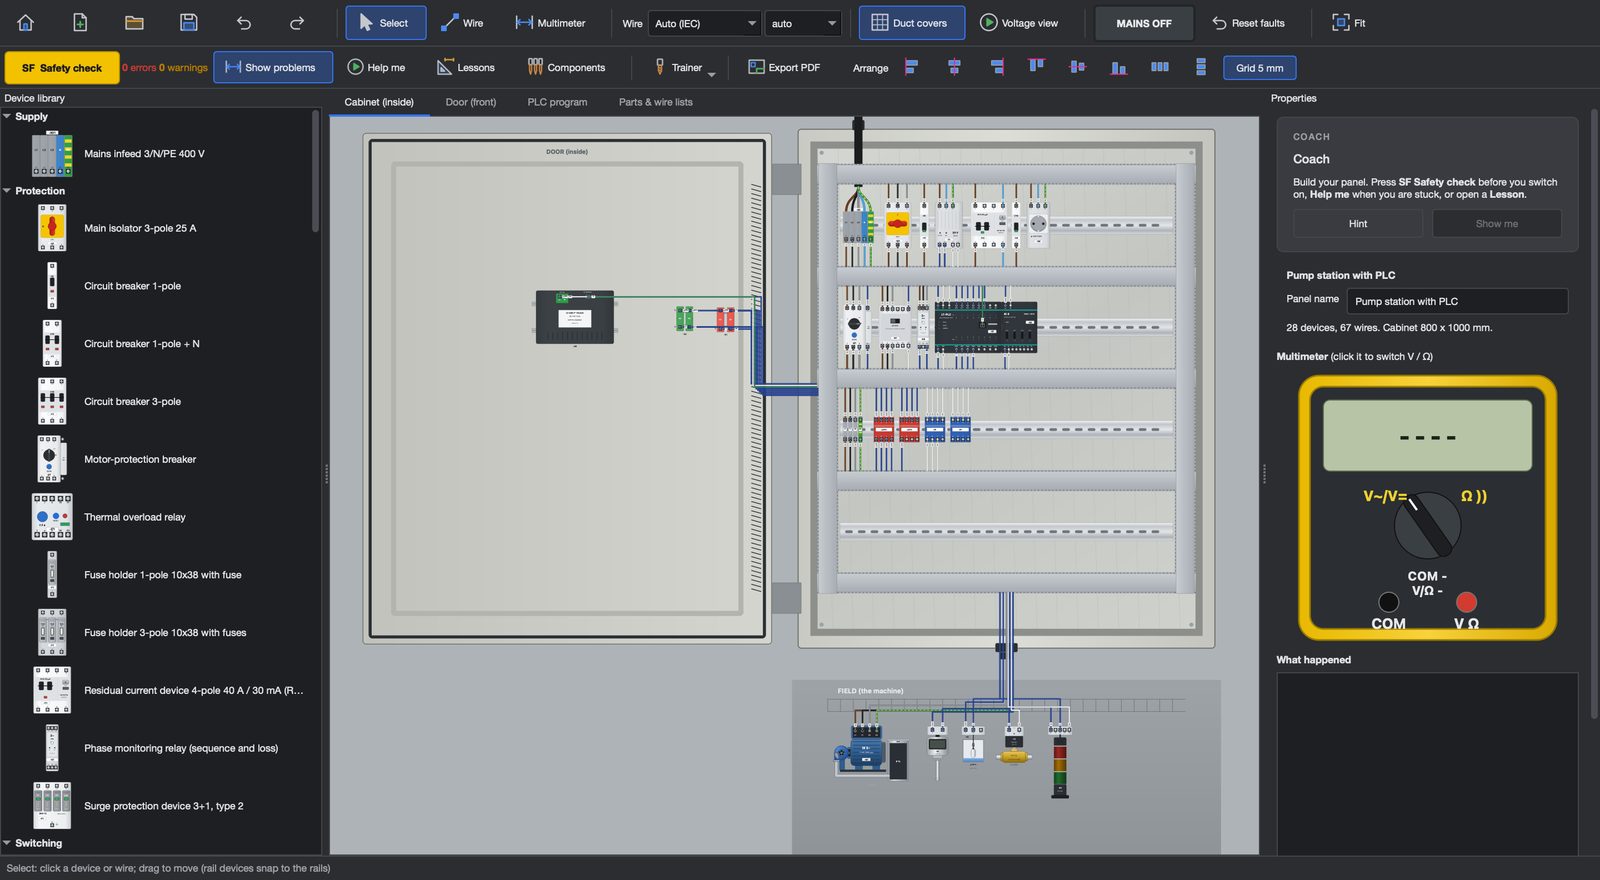Screen dimensions: 1600x880
Task: Click the distribute horizontally Arrange icon
Action: click(1159, 67)
